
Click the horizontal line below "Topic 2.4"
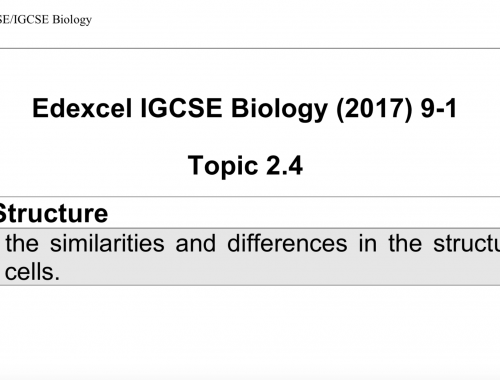pos(250,197)
